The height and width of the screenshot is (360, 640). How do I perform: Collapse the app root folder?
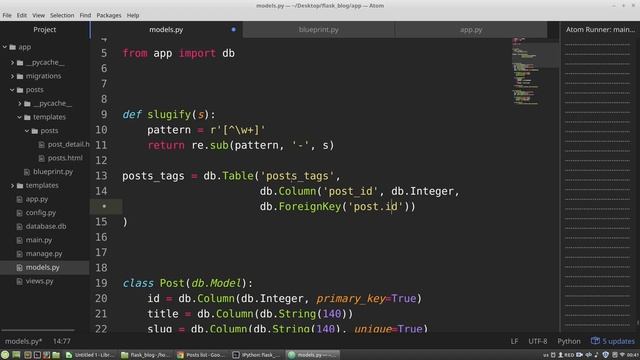tap(5, 47)
